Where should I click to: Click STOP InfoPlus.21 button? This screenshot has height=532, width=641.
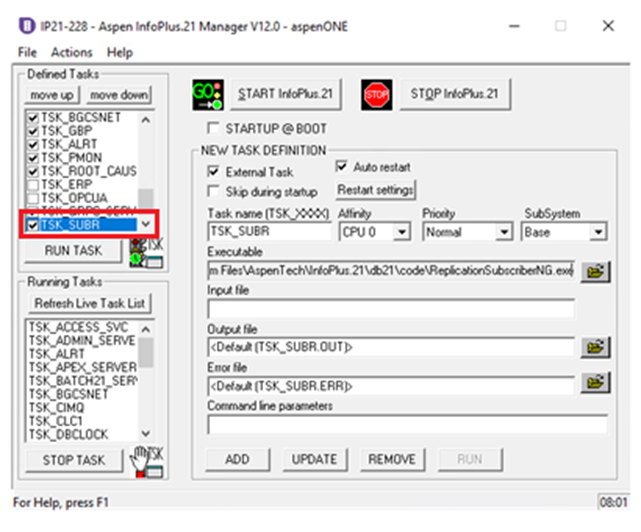(x=455, y=94)
